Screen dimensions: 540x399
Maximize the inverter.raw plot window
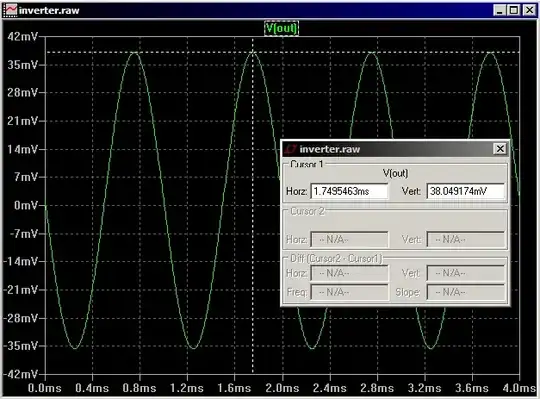tap(514, 10)
